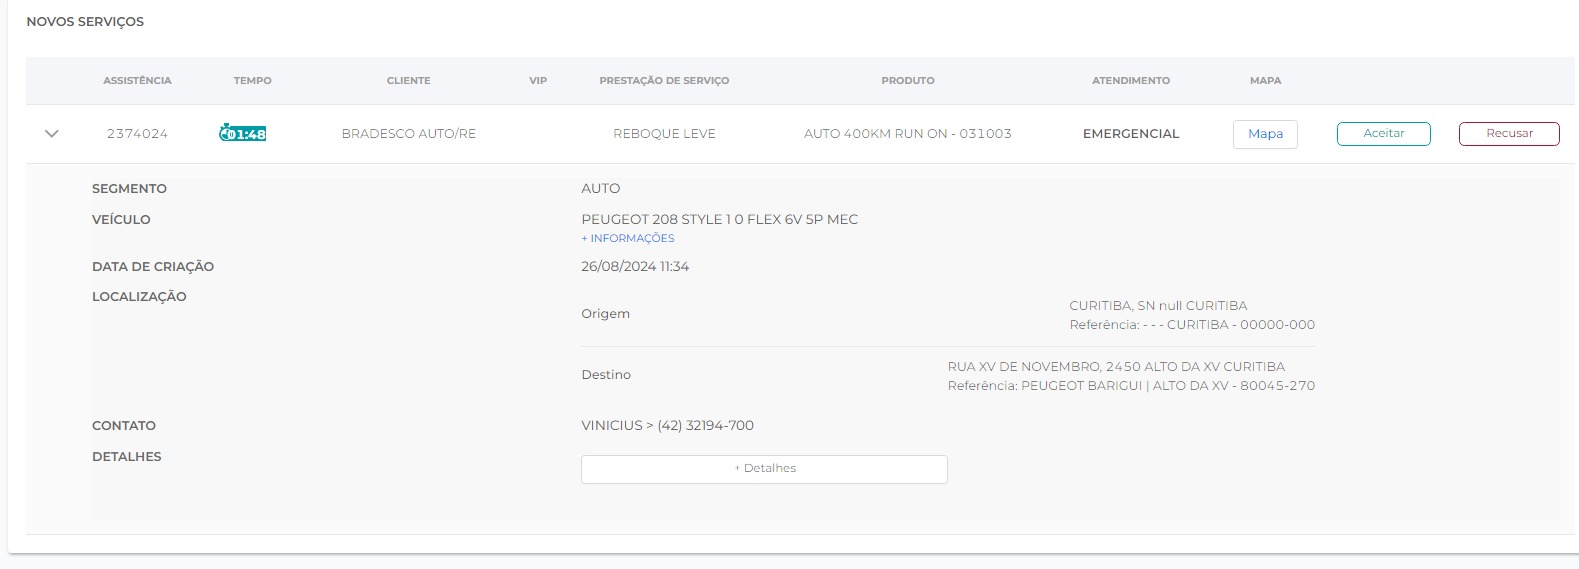Click the CLIENTE column header
The image size is (1579, 569).
pyautogui.click(x=408, y=81)
